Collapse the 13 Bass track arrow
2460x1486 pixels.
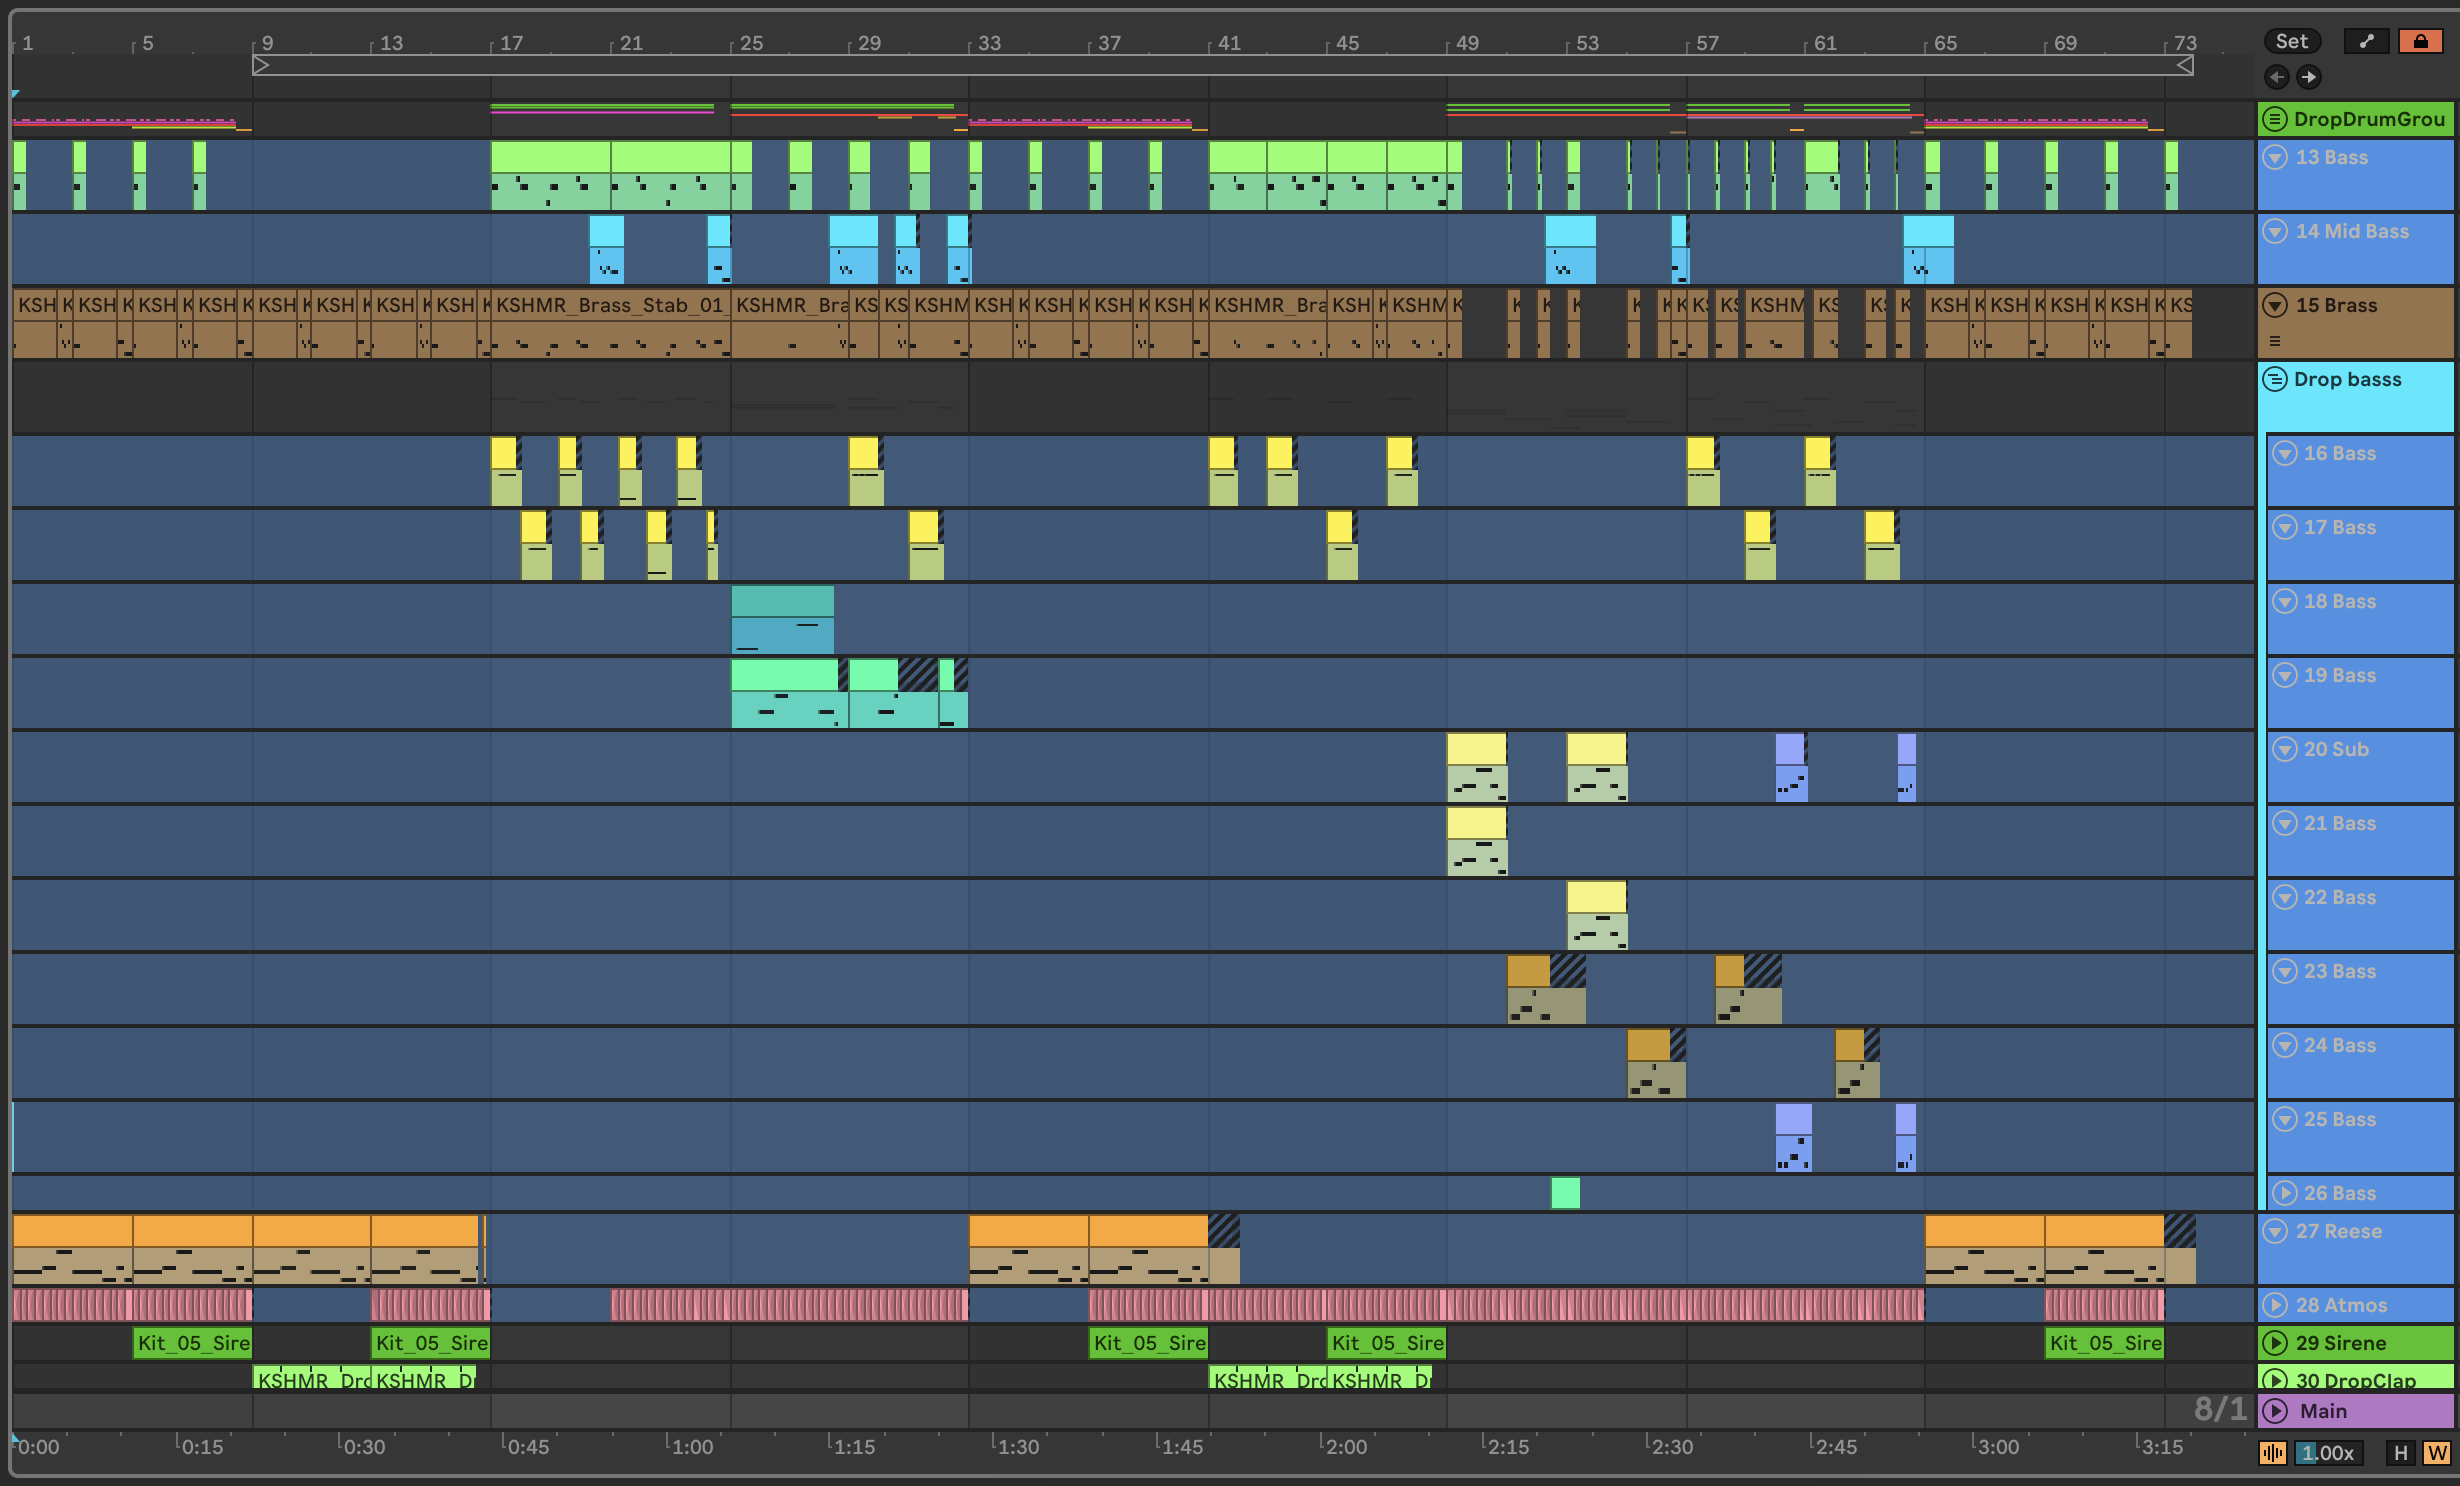coord(2275,157)
